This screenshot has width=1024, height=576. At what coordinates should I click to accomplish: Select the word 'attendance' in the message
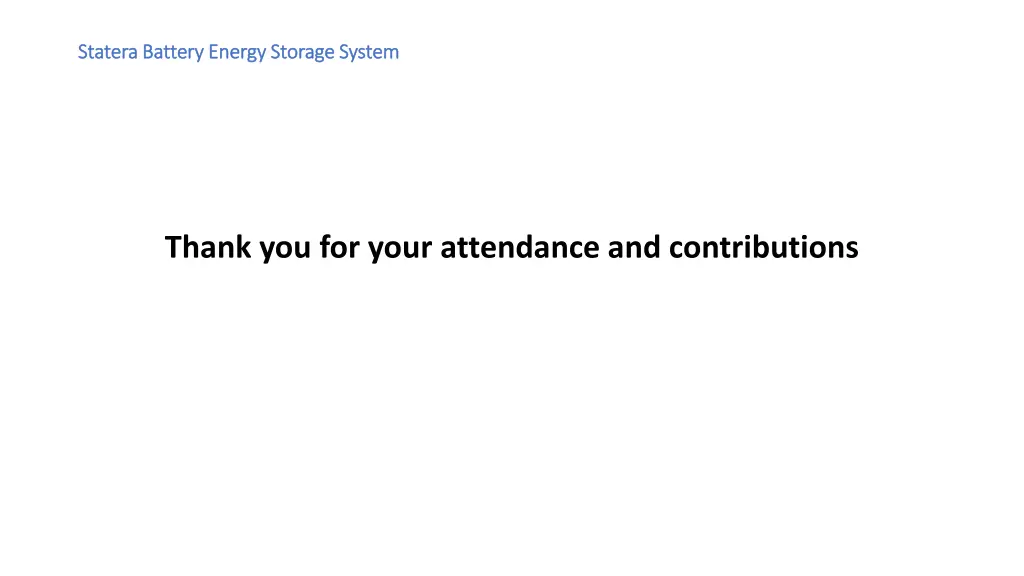[x=520, y=247]
